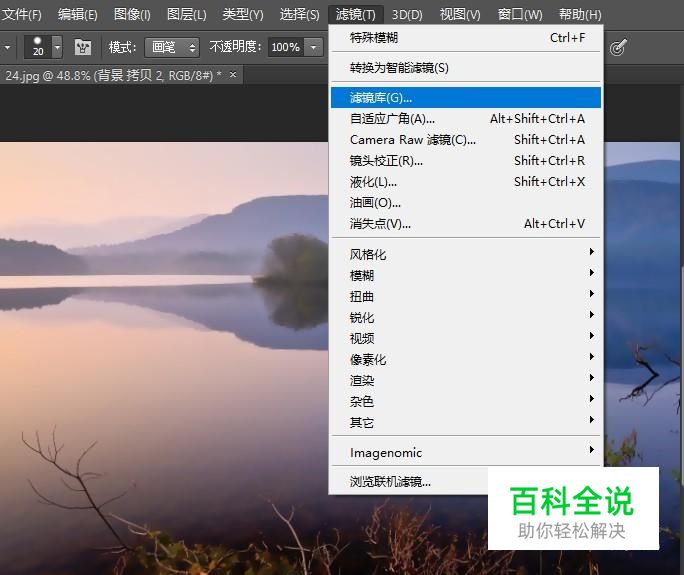Choose 转换为智能滤镜(S)
The image size is (684, 575).
point(466,68)
